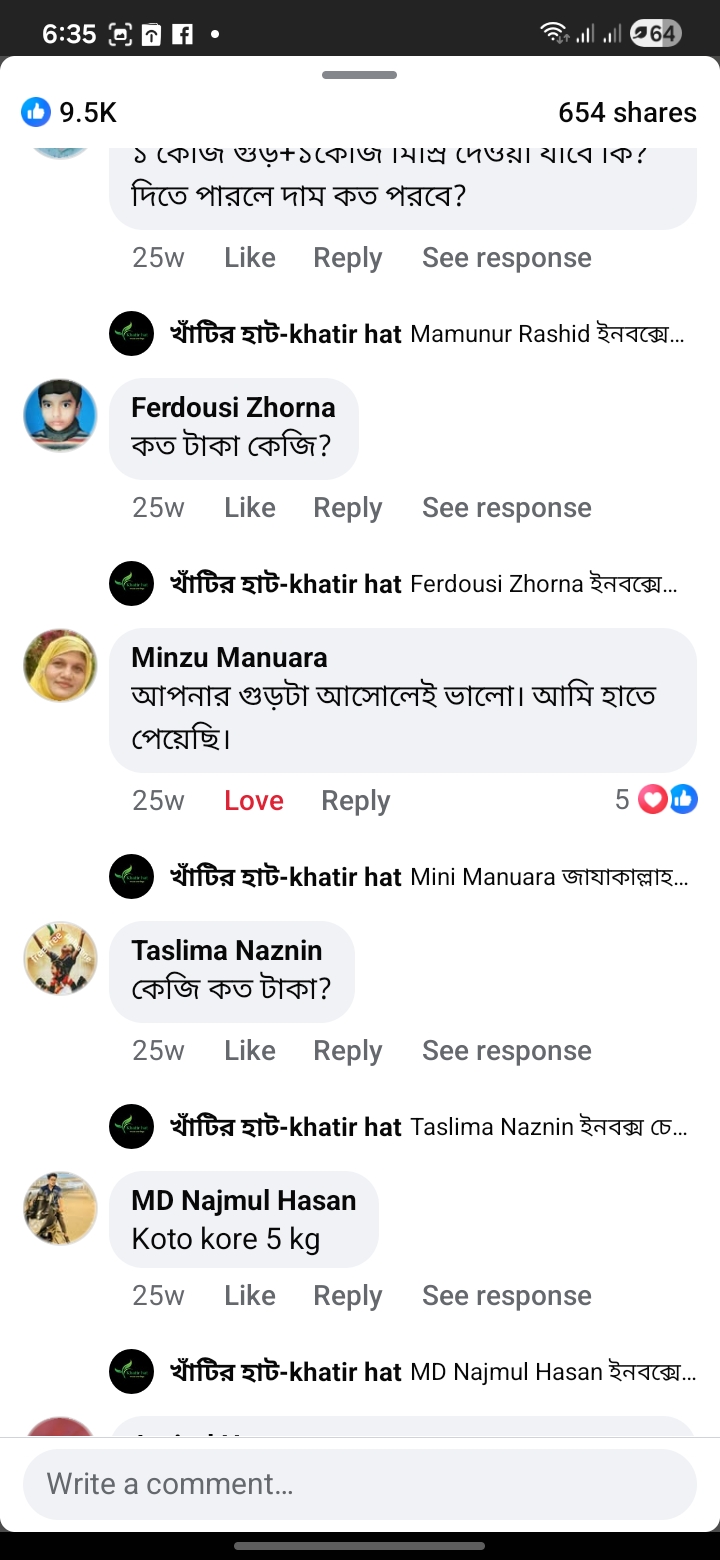Tap MD Najmul Hasan's avatar
Viewport: 720px width, 1560px height.
60,1208
